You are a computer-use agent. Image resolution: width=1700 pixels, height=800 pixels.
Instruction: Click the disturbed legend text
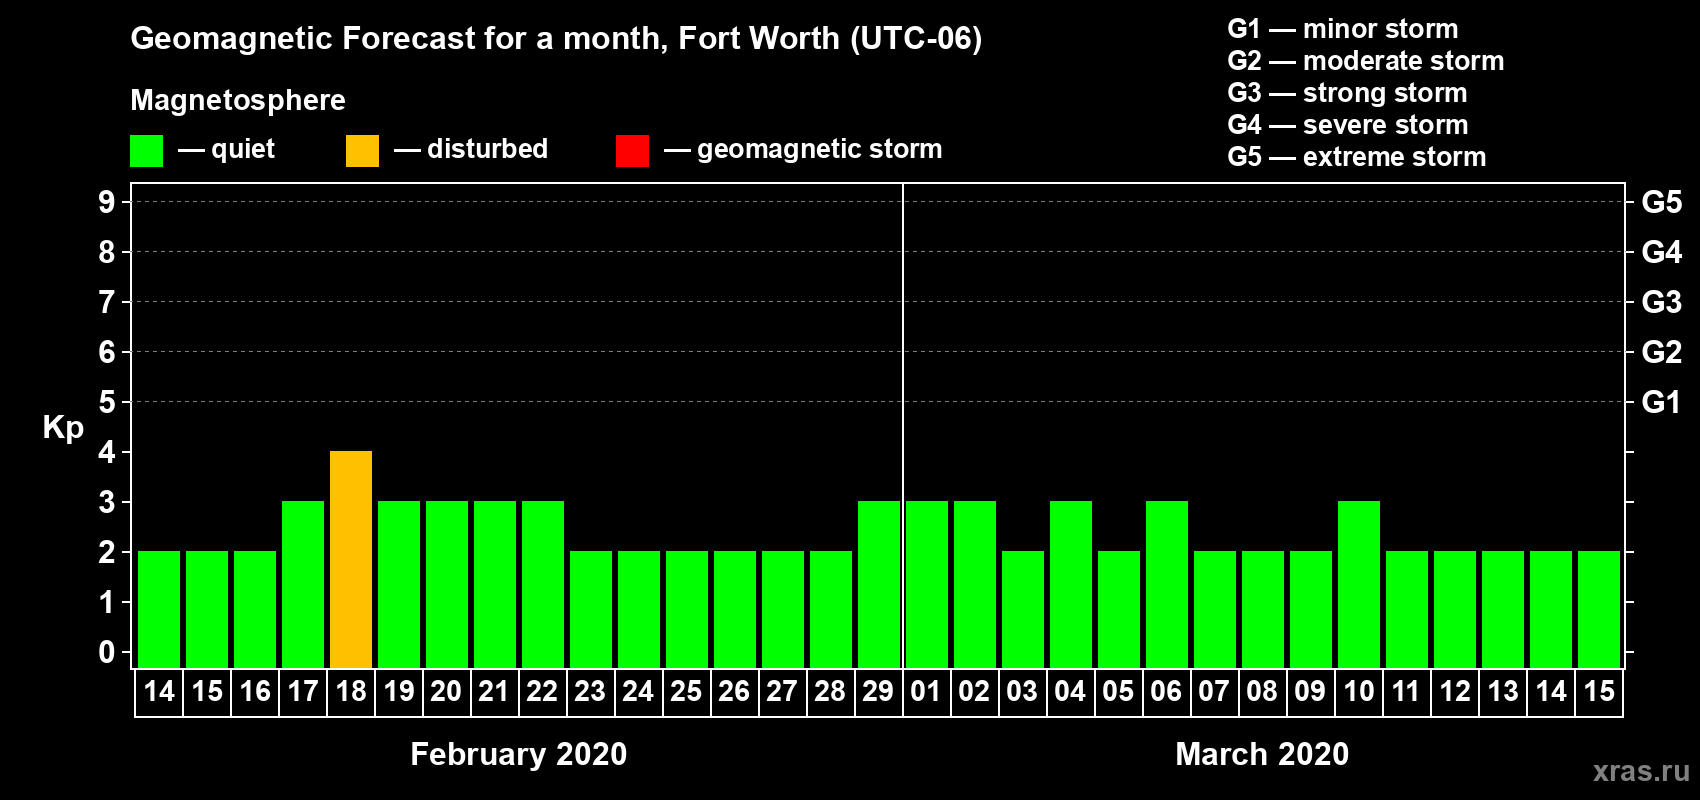coord(488,149)
